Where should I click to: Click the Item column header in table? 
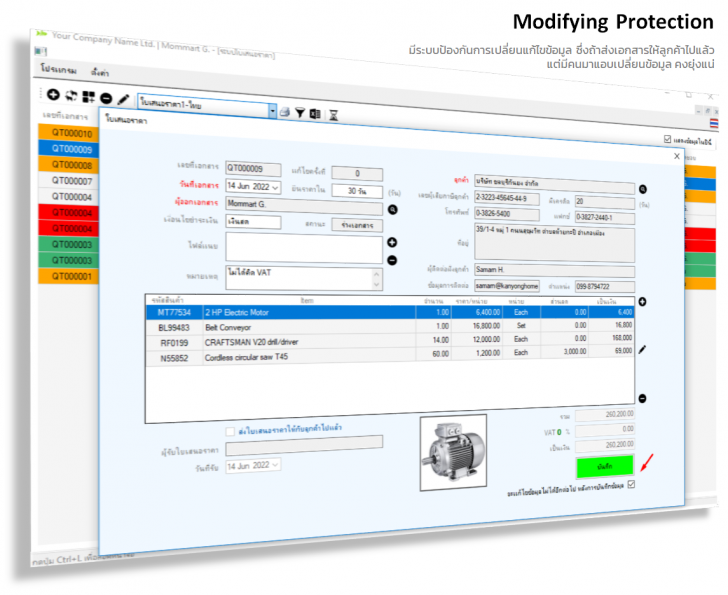[307, 300]
